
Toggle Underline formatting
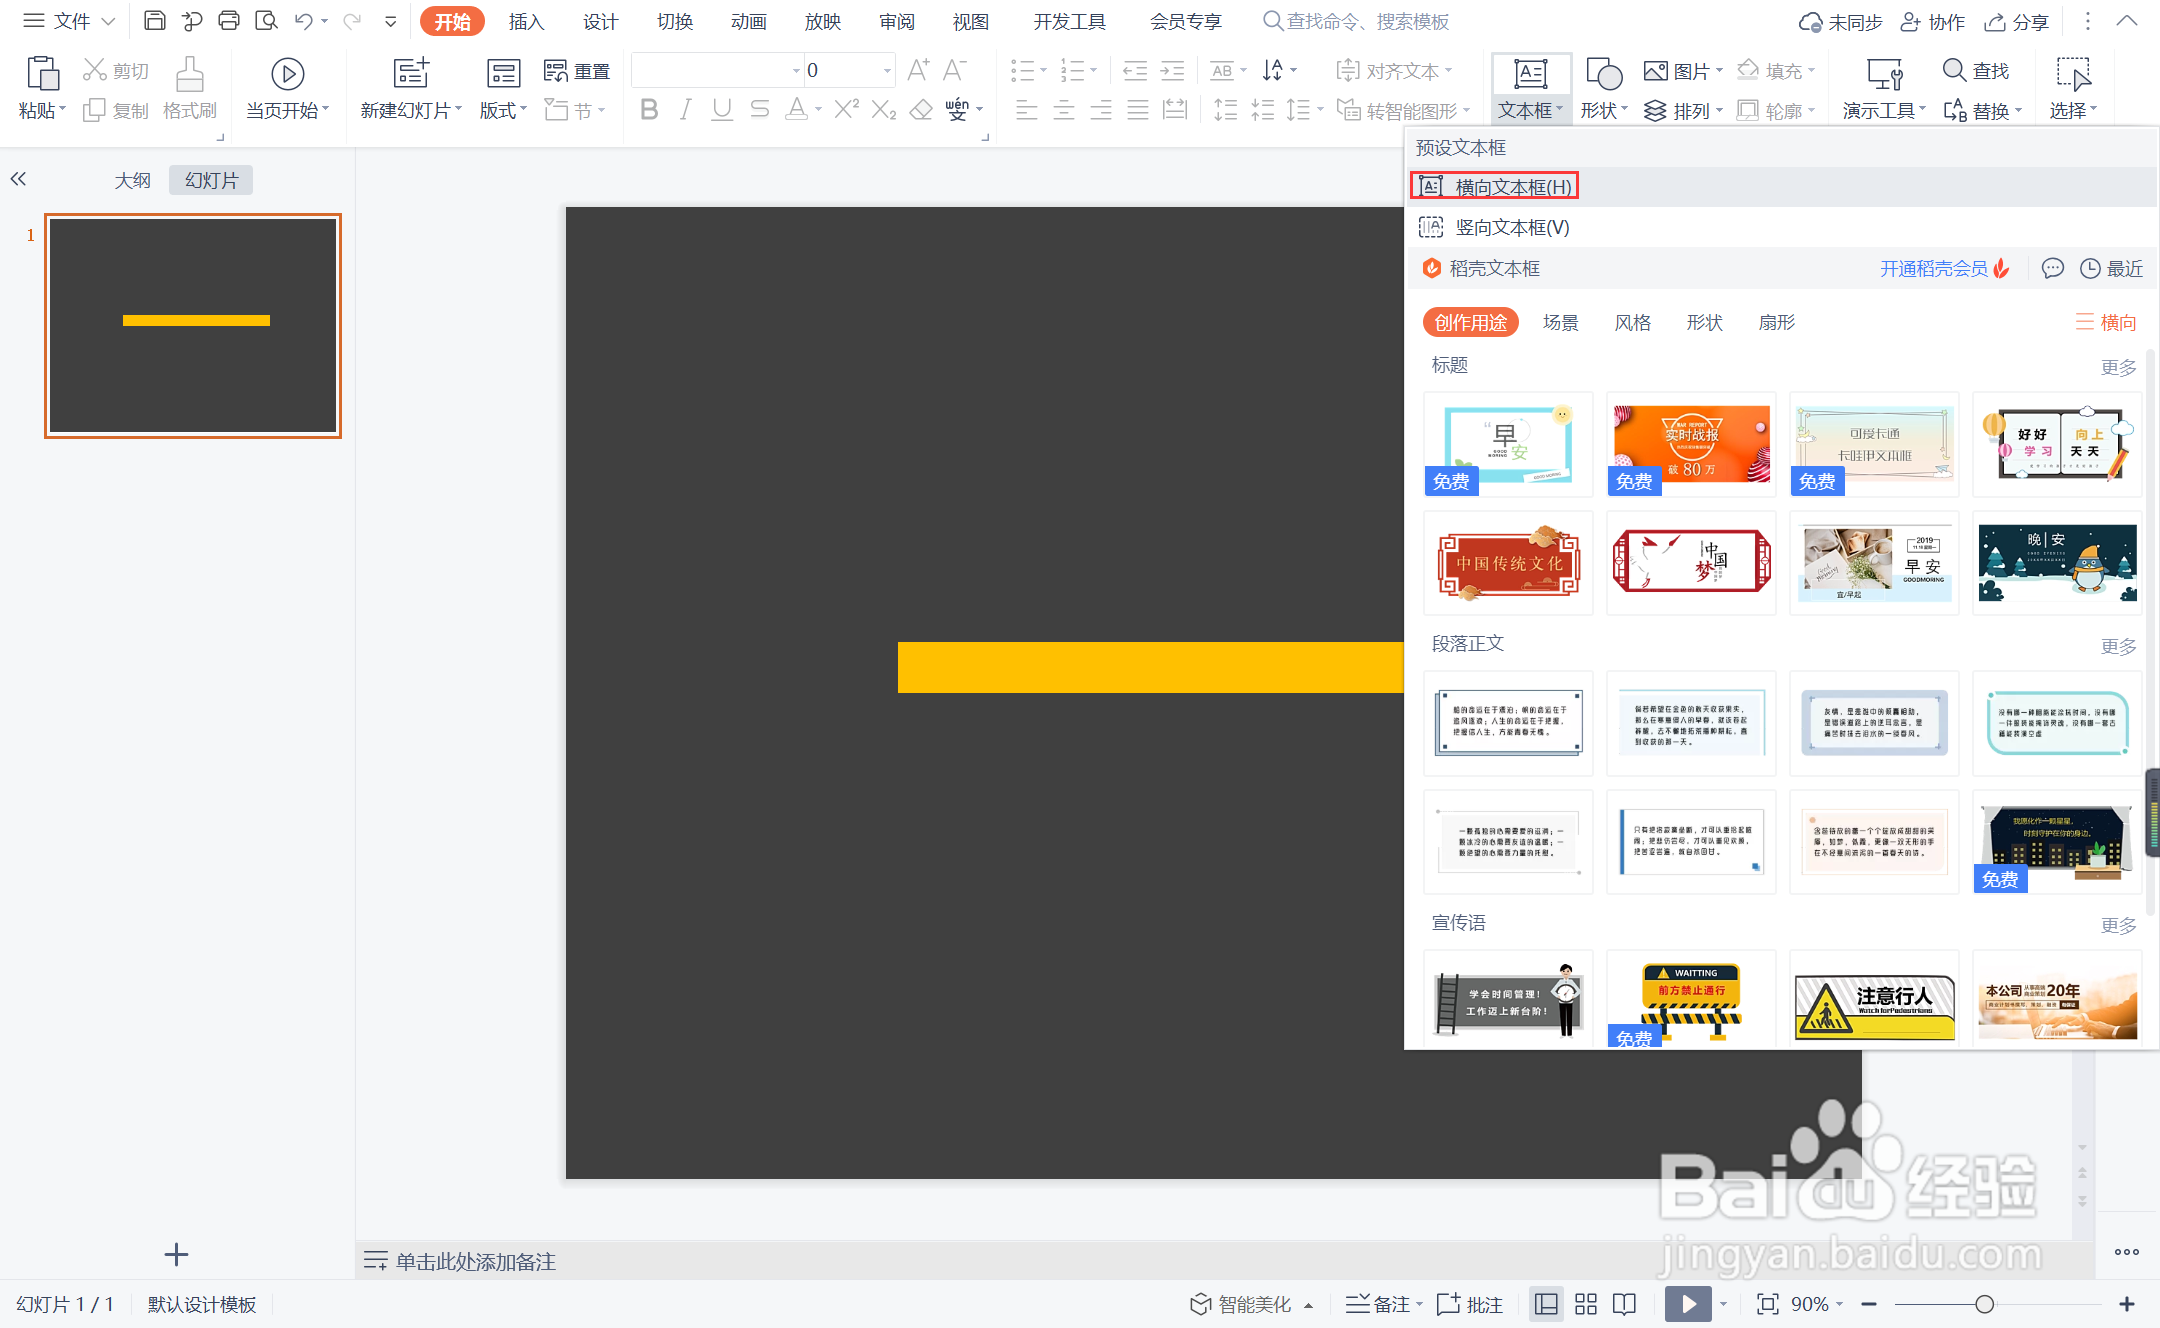point(722,109)
